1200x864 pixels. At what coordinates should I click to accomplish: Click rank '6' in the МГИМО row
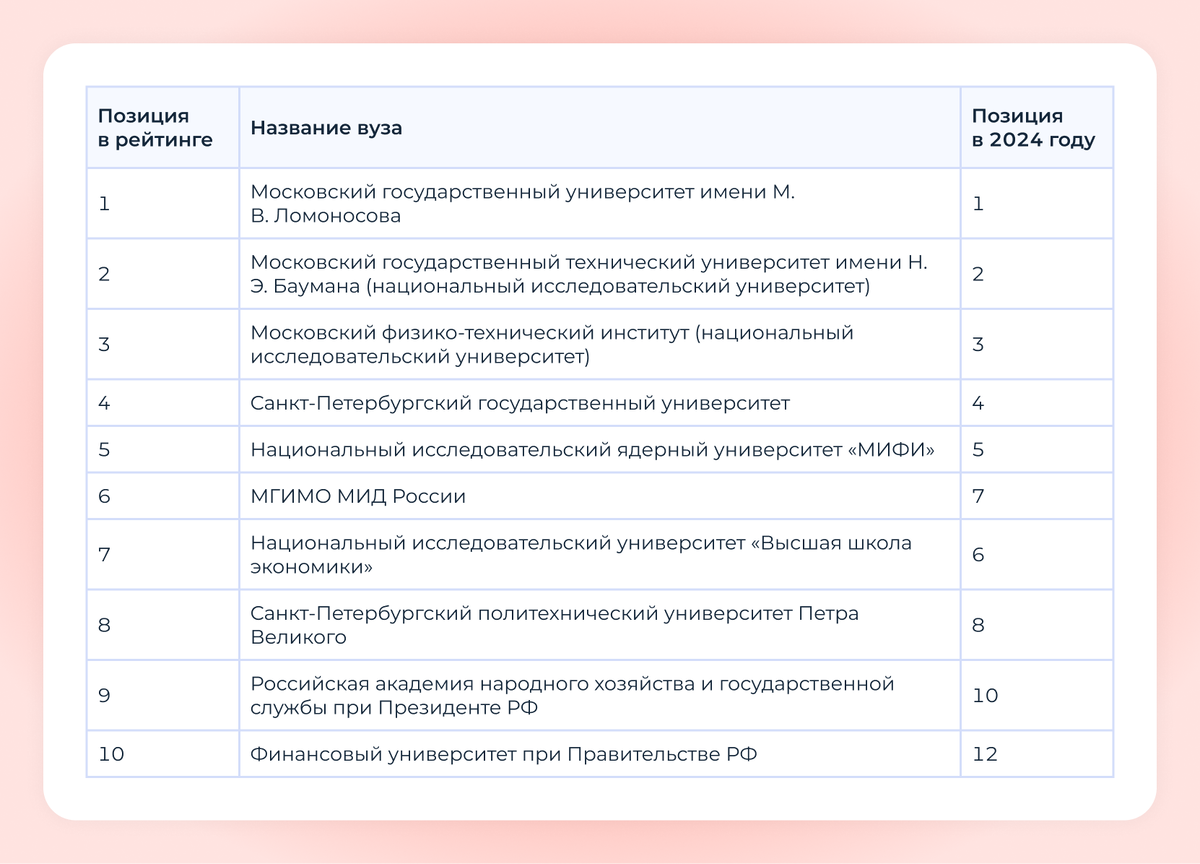104,496
